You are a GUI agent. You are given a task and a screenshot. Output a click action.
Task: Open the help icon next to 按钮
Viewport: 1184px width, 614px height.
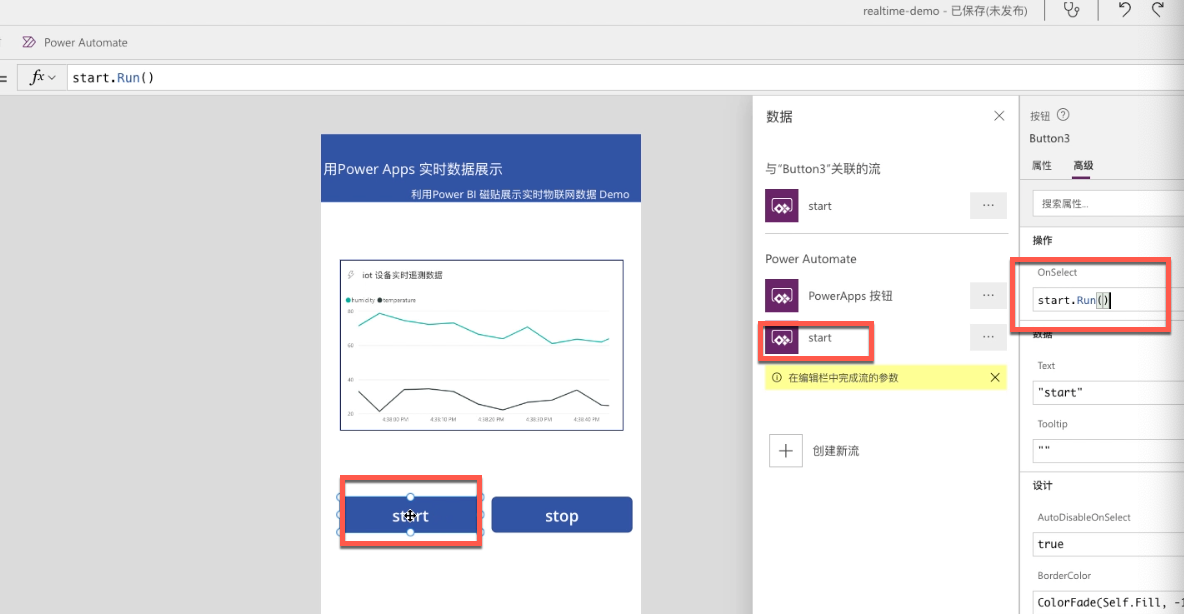tap(1063, 115)
